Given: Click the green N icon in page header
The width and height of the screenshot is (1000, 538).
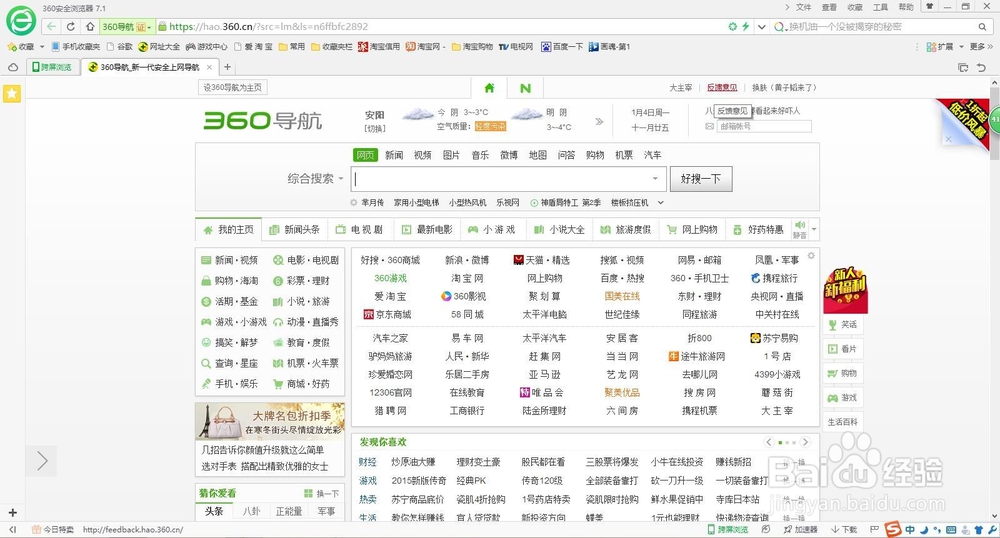Looking at the screenshot, I should tap(526, 88).
